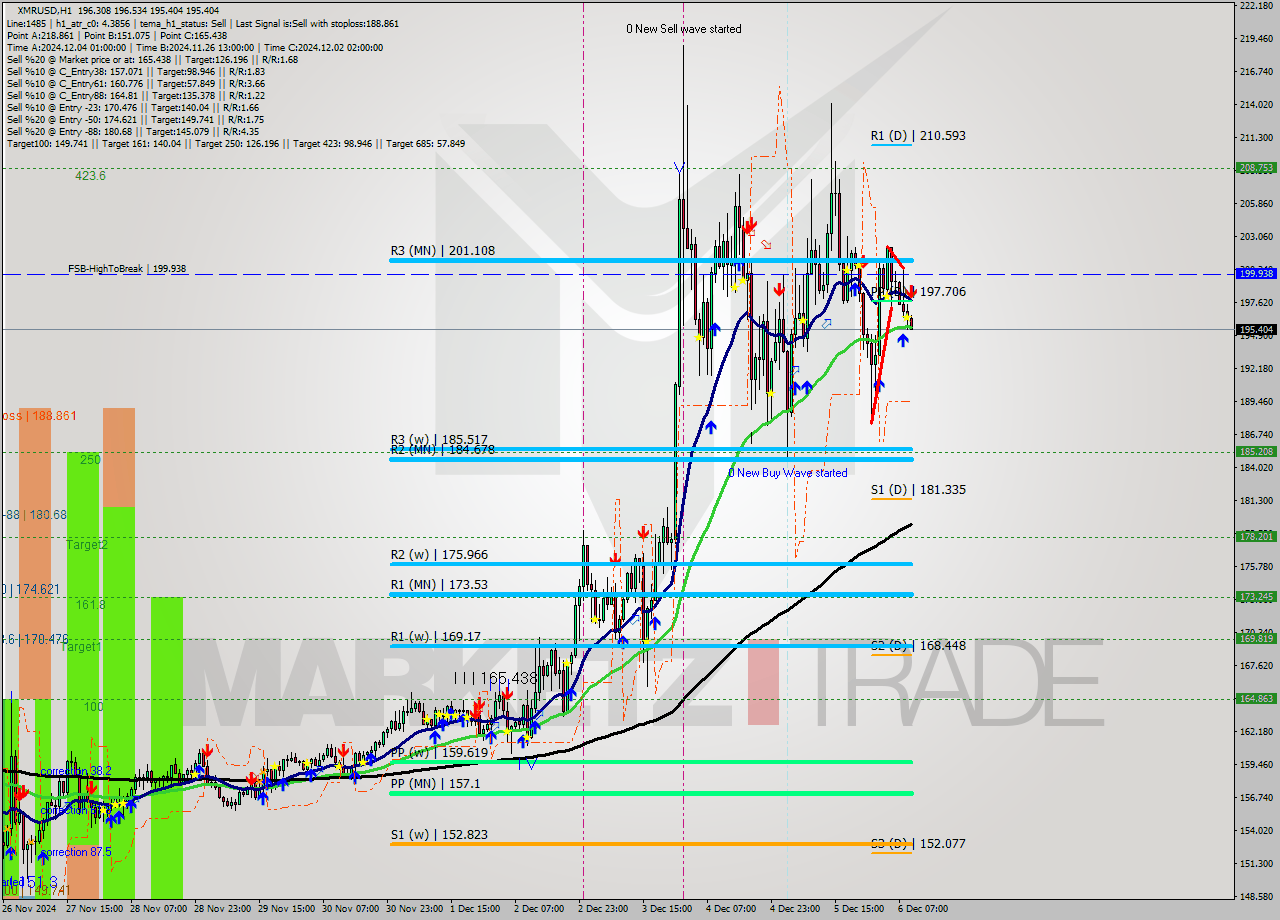Click the 197.706 daily pivot value

pyautogui.click(x=943, y=291)
